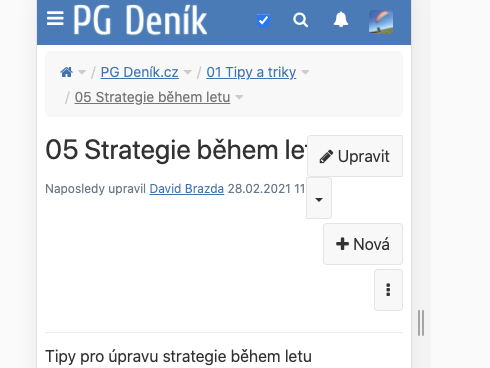490x368 pixels.
Task: Expand the 01 Tipy a triky dropdown arrow
Action: tap(305, 72)
